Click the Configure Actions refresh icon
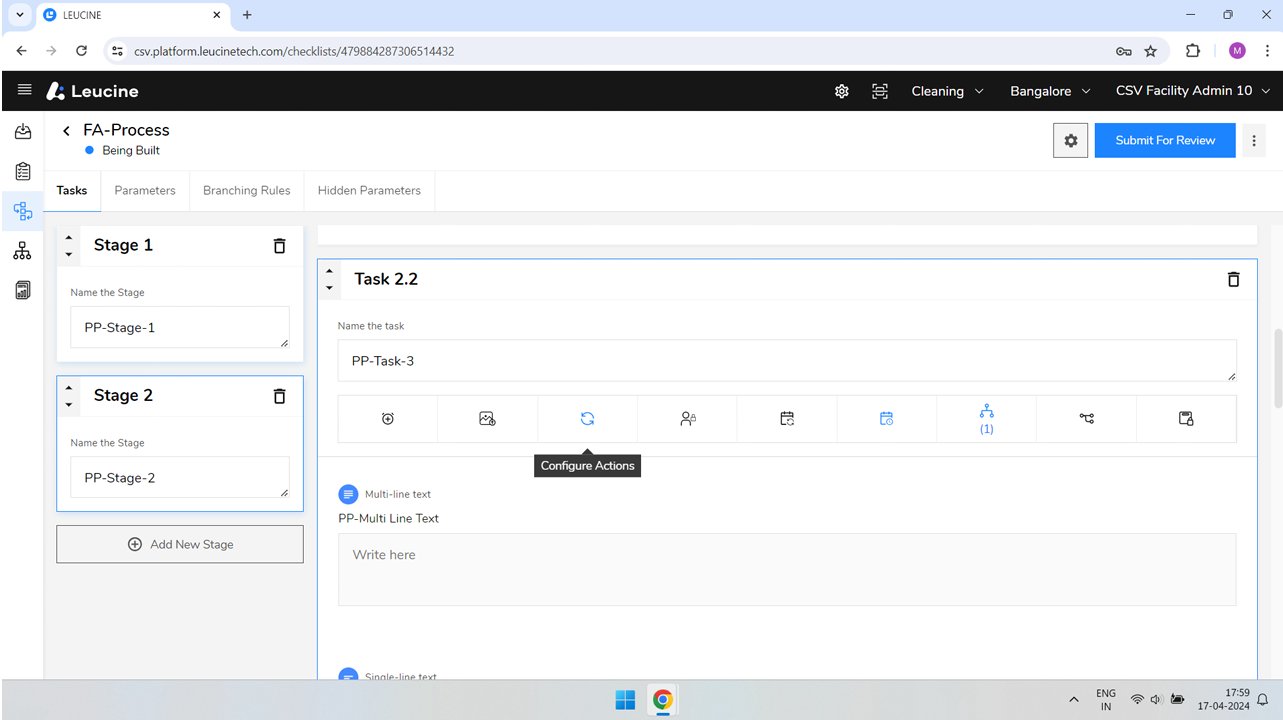This screenshot has height=720, width=1283. [x=587, y=419]
